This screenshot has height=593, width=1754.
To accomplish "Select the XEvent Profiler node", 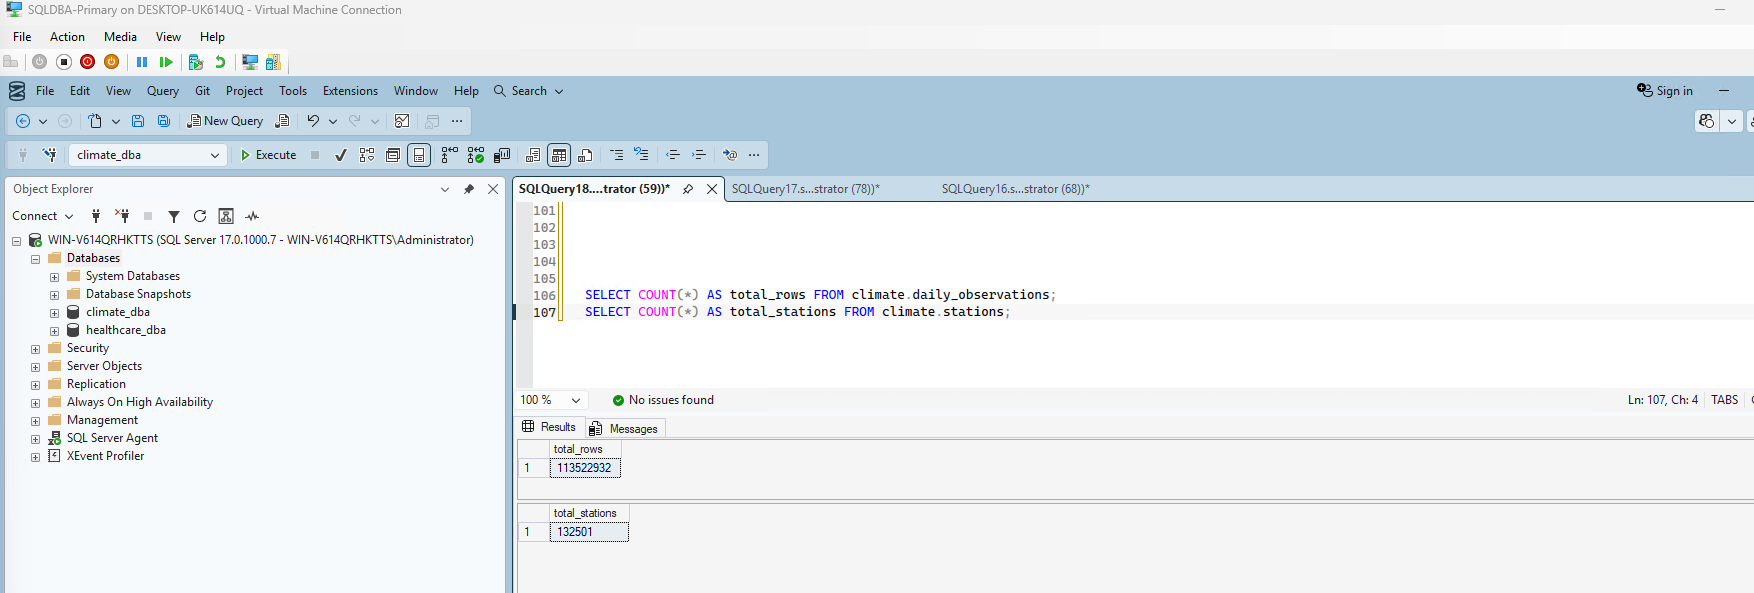I will coord(105,456).
